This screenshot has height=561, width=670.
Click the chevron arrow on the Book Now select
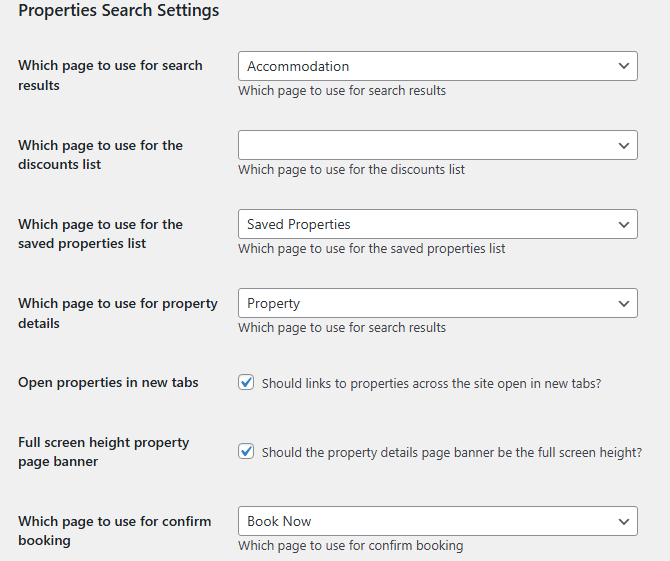coord(624,521)
